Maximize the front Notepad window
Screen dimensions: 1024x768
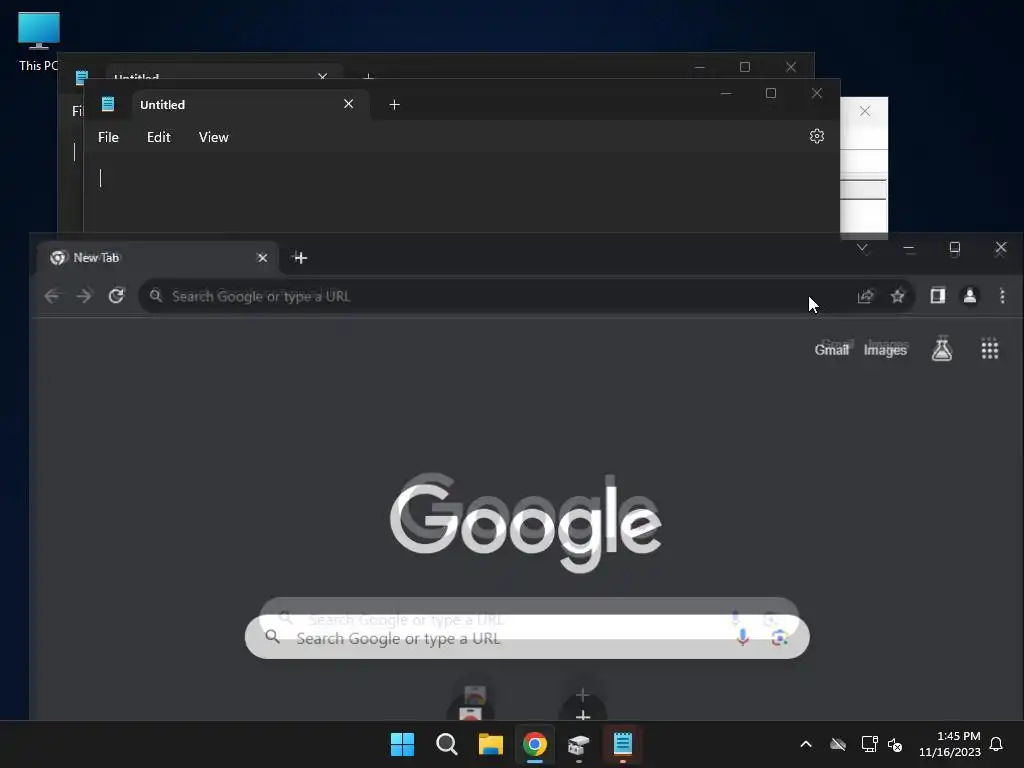[x=771, y=93]
